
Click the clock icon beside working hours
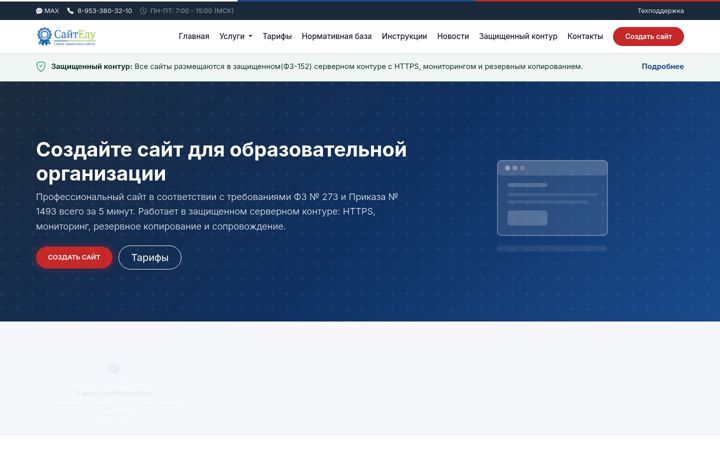click(143, 11)
